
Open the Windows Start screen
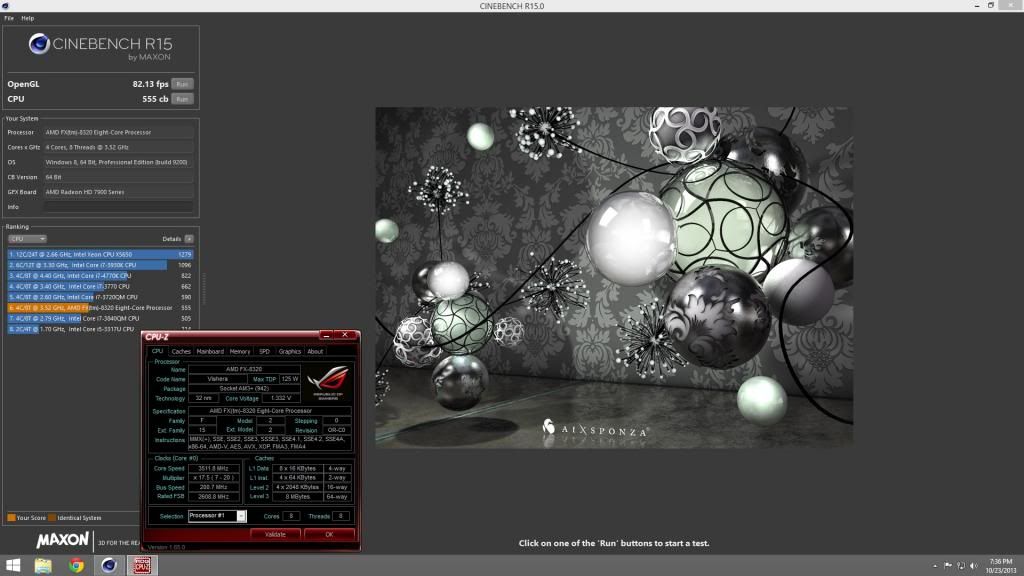pyautogui.click(x=13, y=565)
